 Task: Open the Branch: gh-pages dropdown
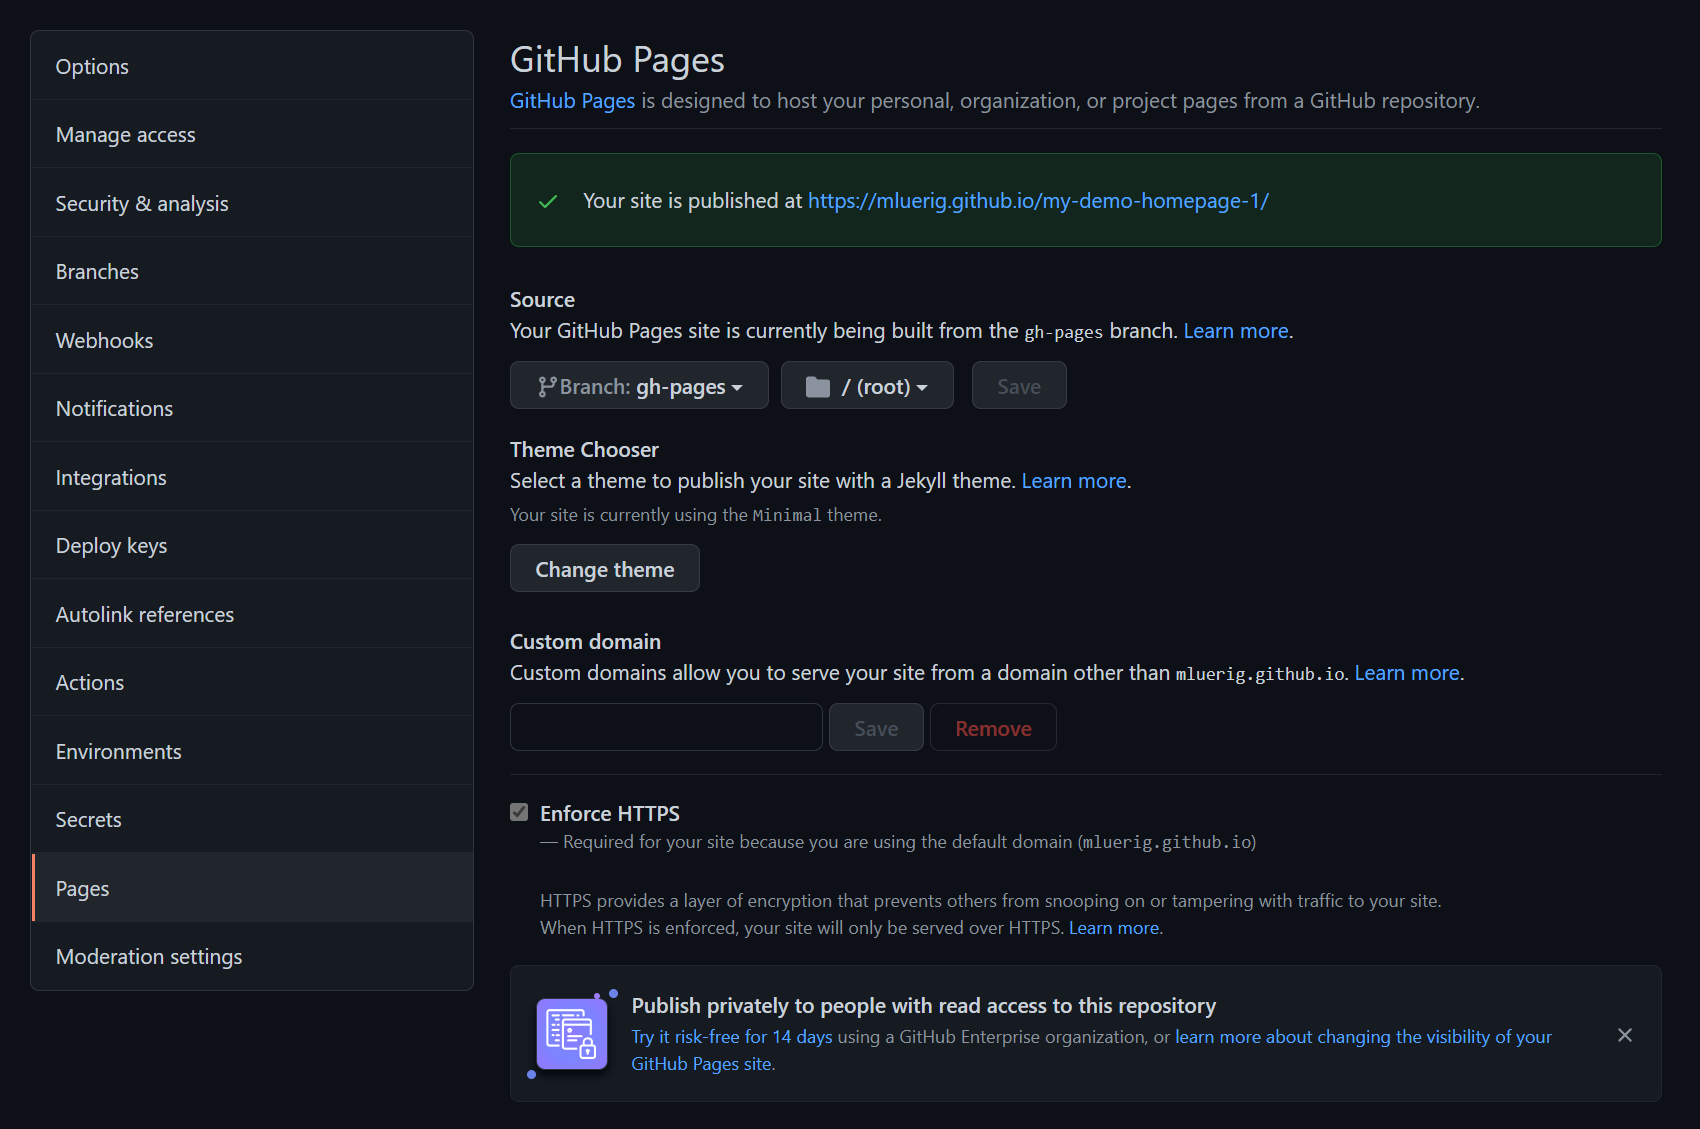639,385
